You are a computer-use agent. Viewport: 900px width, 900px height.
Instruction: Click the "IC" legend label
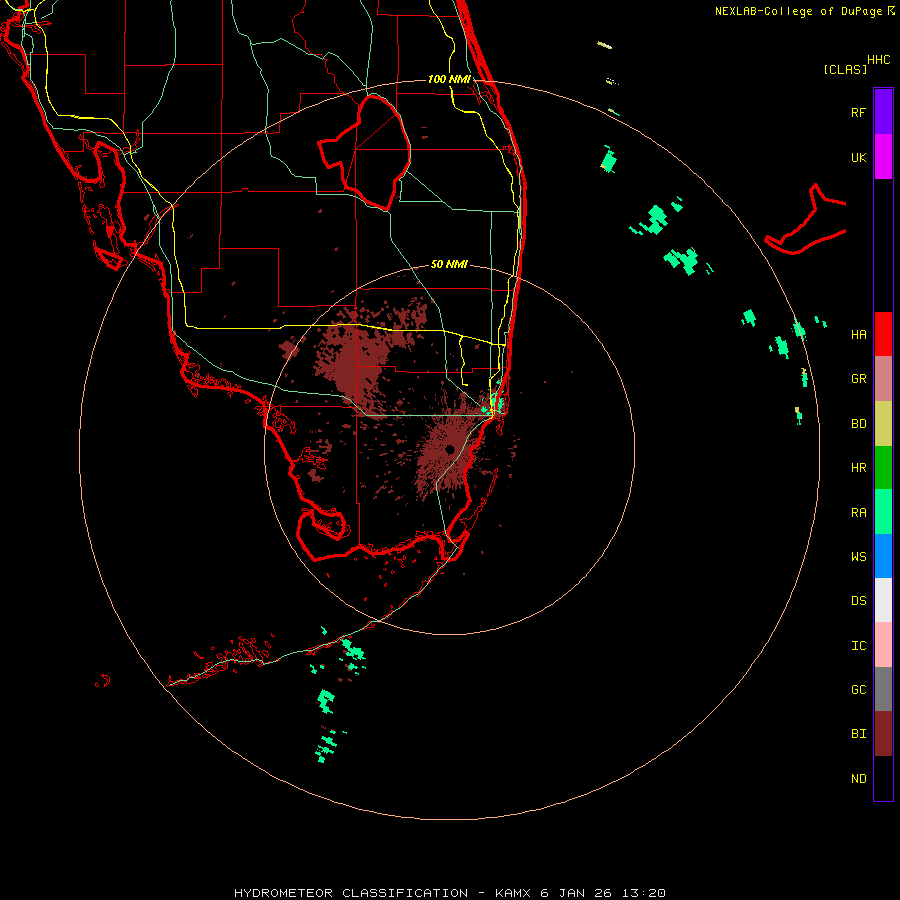click(x=858, y=646)
